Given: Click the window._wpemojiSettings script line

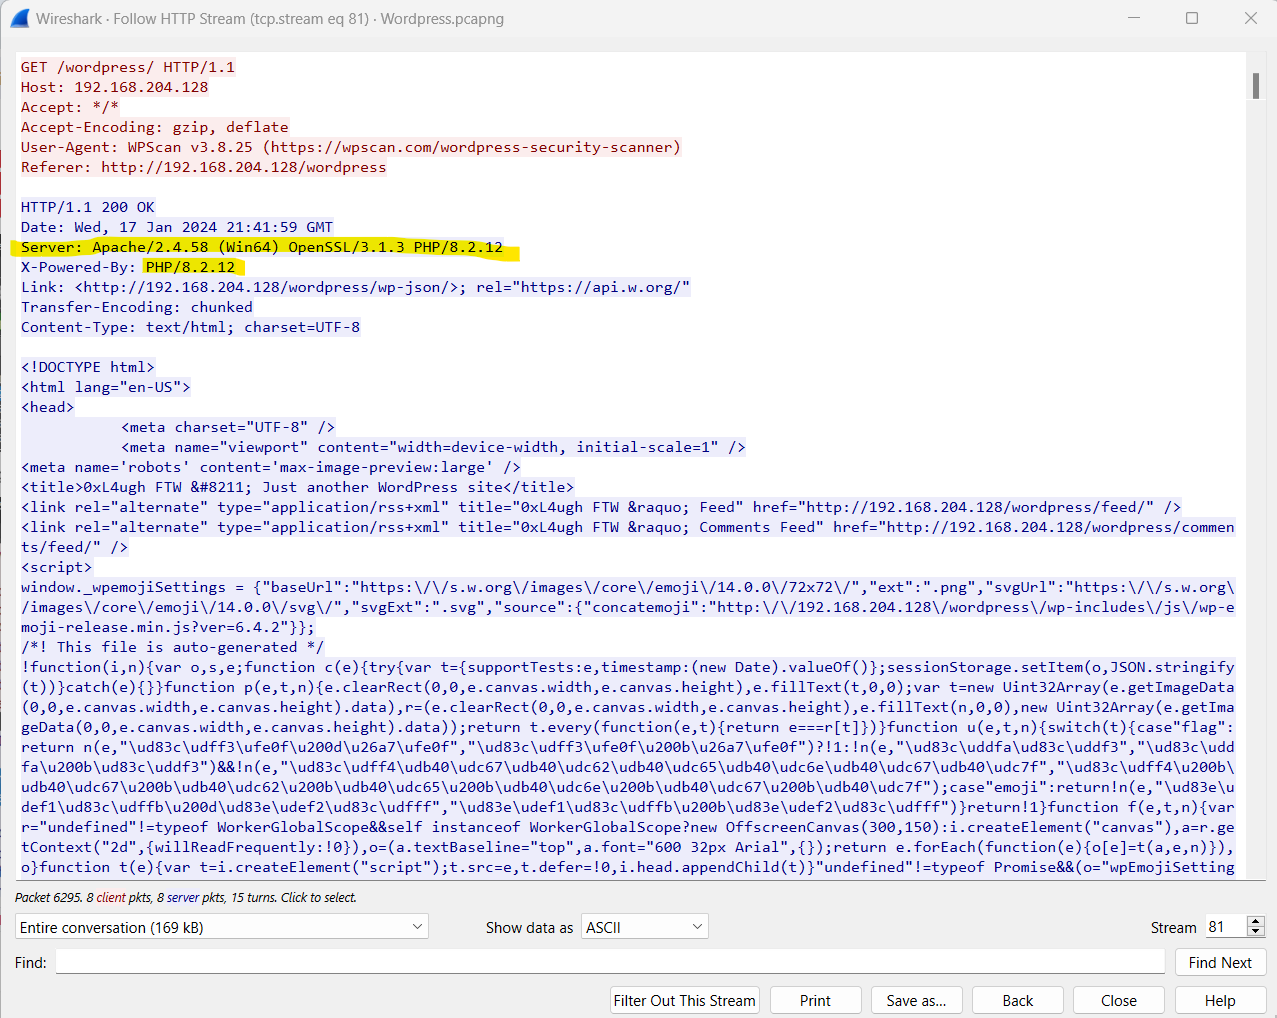Looking at the screenshot, I should (x=628, y=607).
